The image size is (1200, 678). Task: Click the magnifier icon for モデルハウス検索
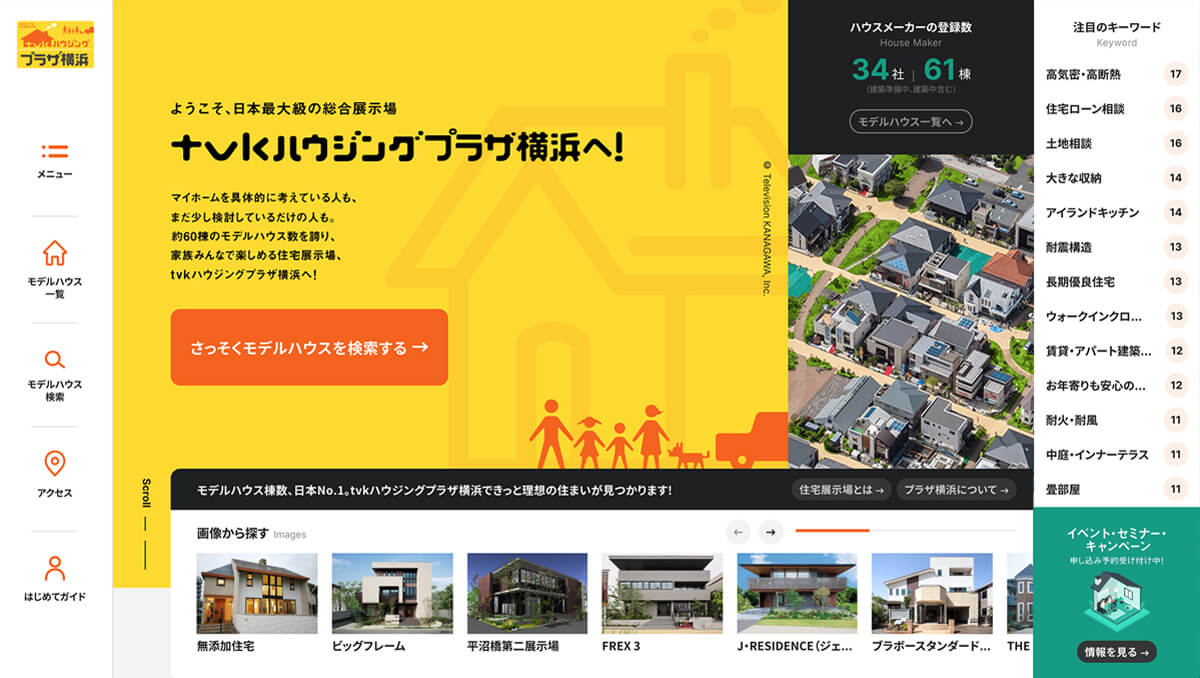coord(55,359)
